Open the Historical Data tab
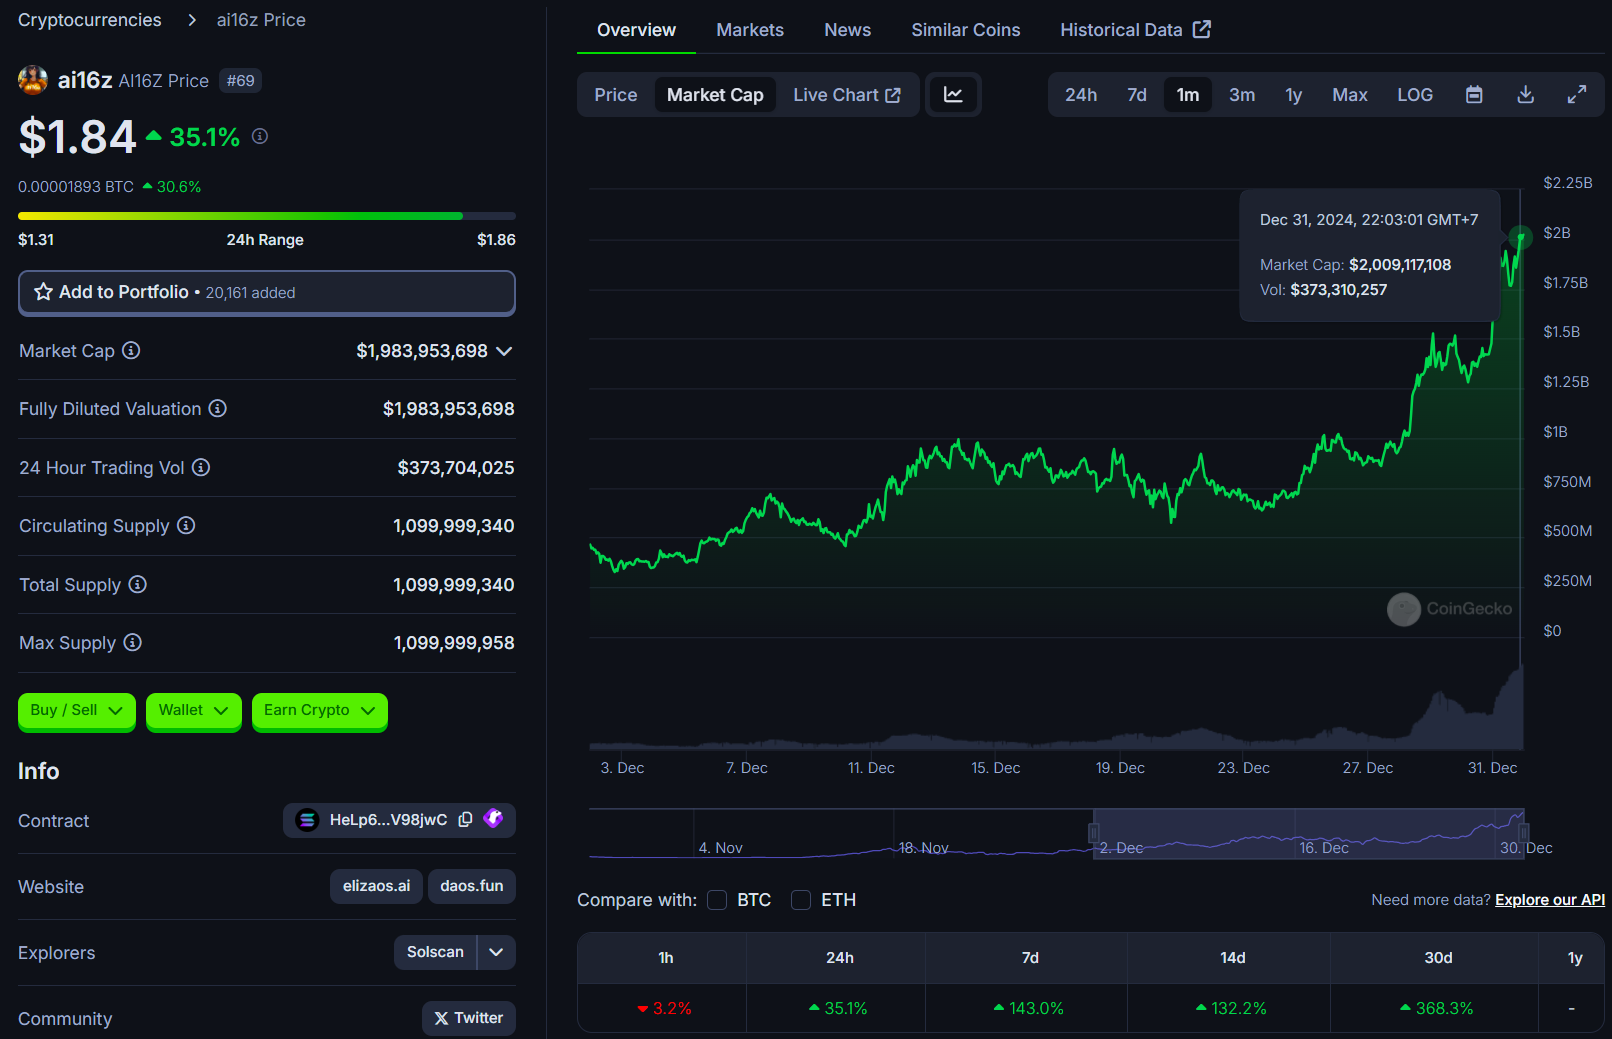 tap(1135, 30)
